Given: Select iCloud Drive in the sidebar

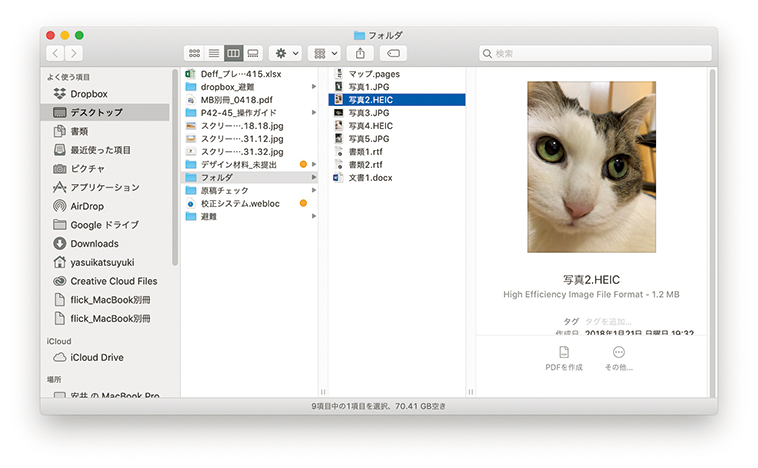Looking at the screenshot, I should click(97, 357).
